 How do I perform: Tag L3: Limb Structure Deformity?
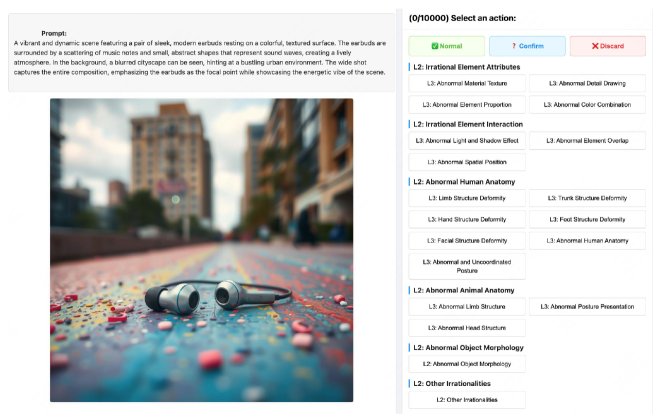[467, 198]
